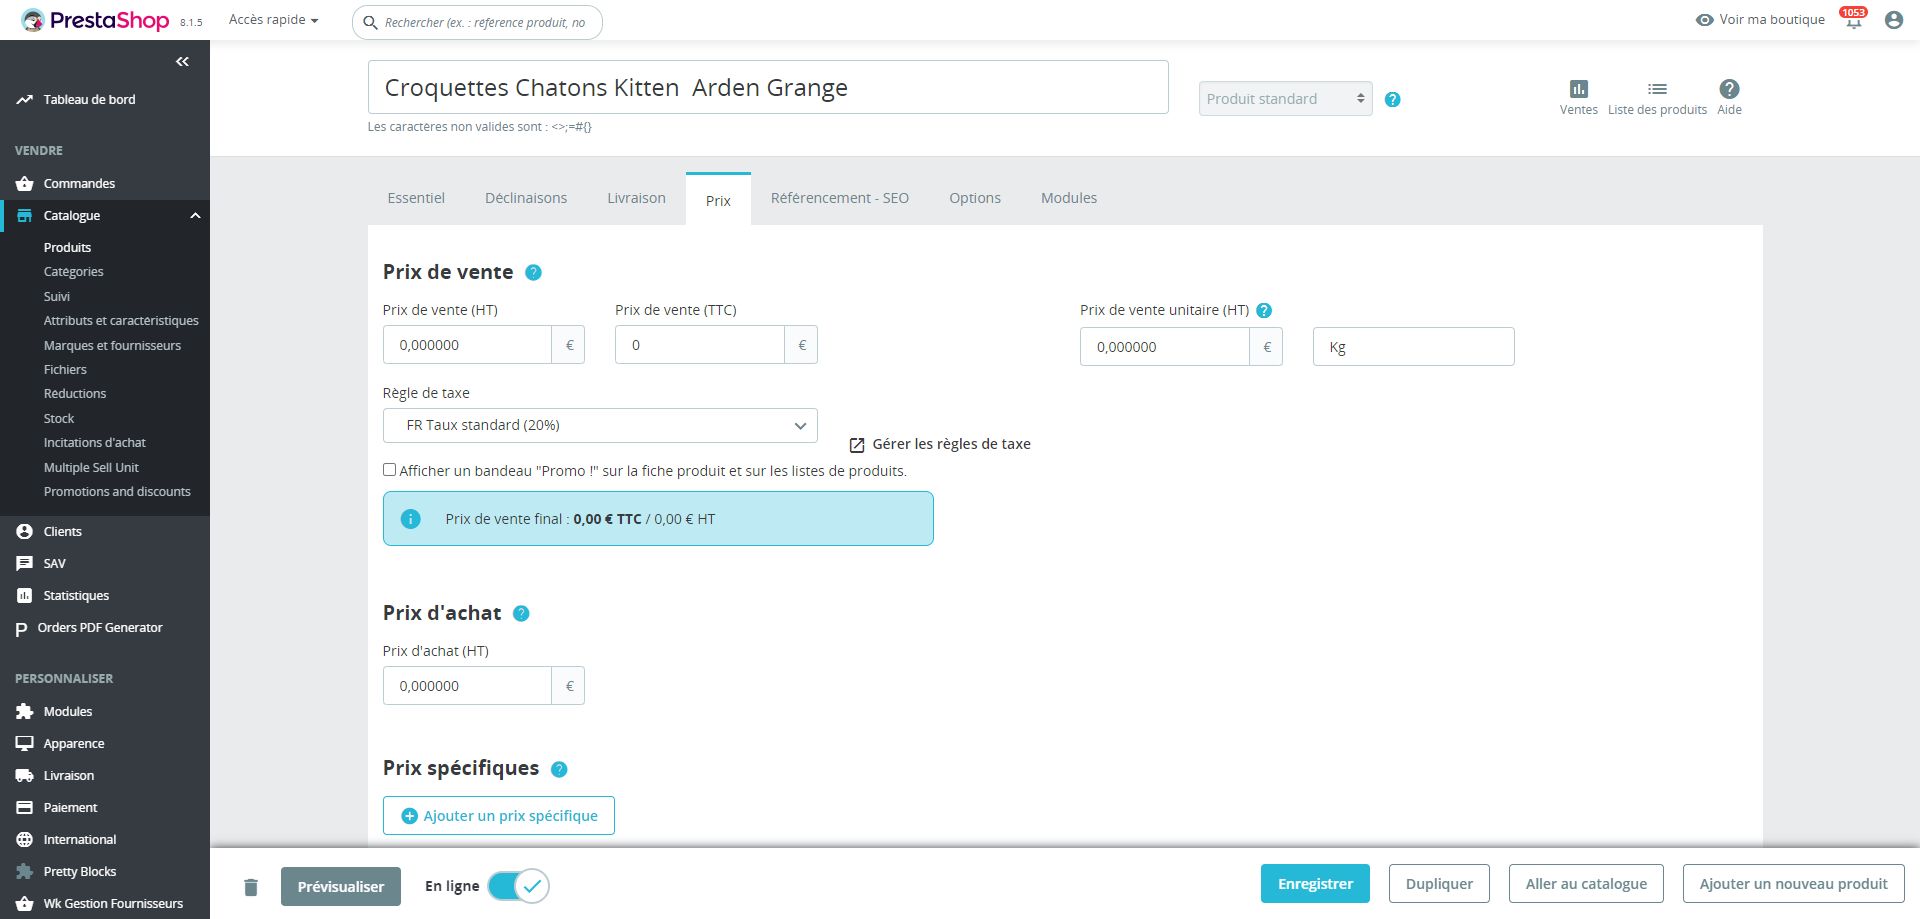Open the Aide help icon
This screenshot has height=919, width=1920.
point(1729,89)
